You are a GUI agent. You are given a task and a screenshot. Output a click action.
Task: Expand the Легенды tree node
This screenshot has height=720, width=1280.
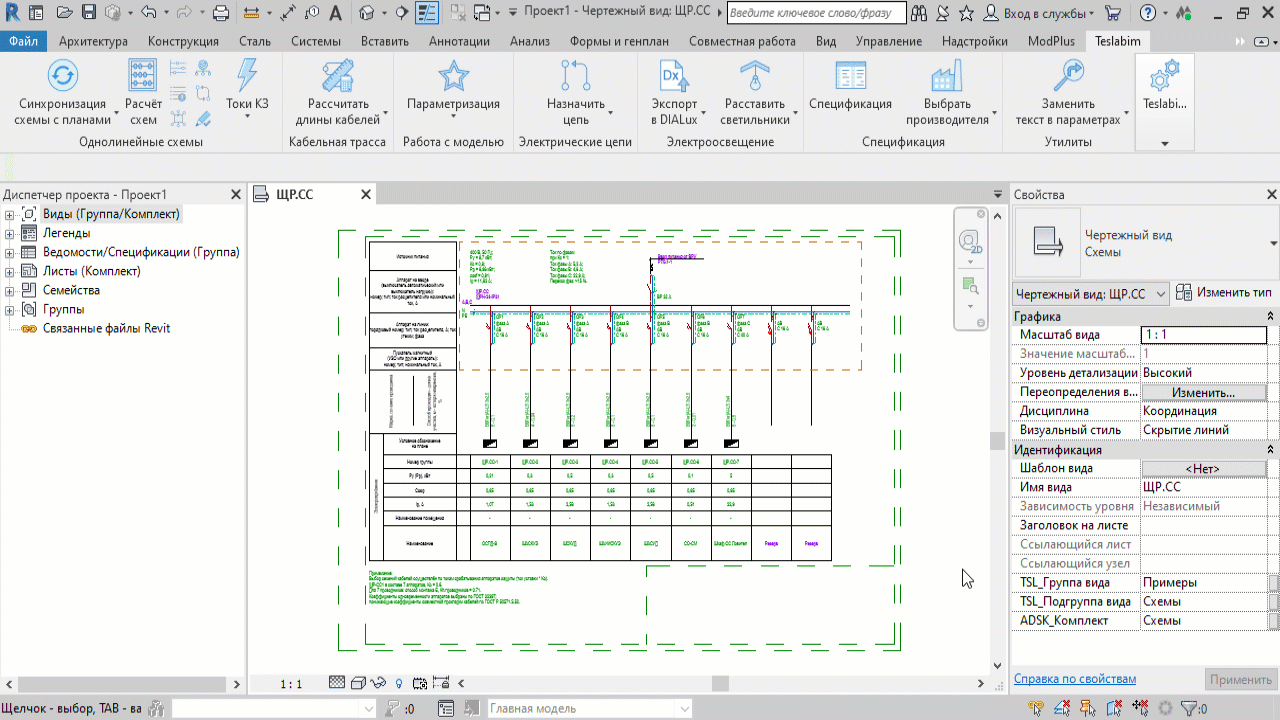click(11, 234)
